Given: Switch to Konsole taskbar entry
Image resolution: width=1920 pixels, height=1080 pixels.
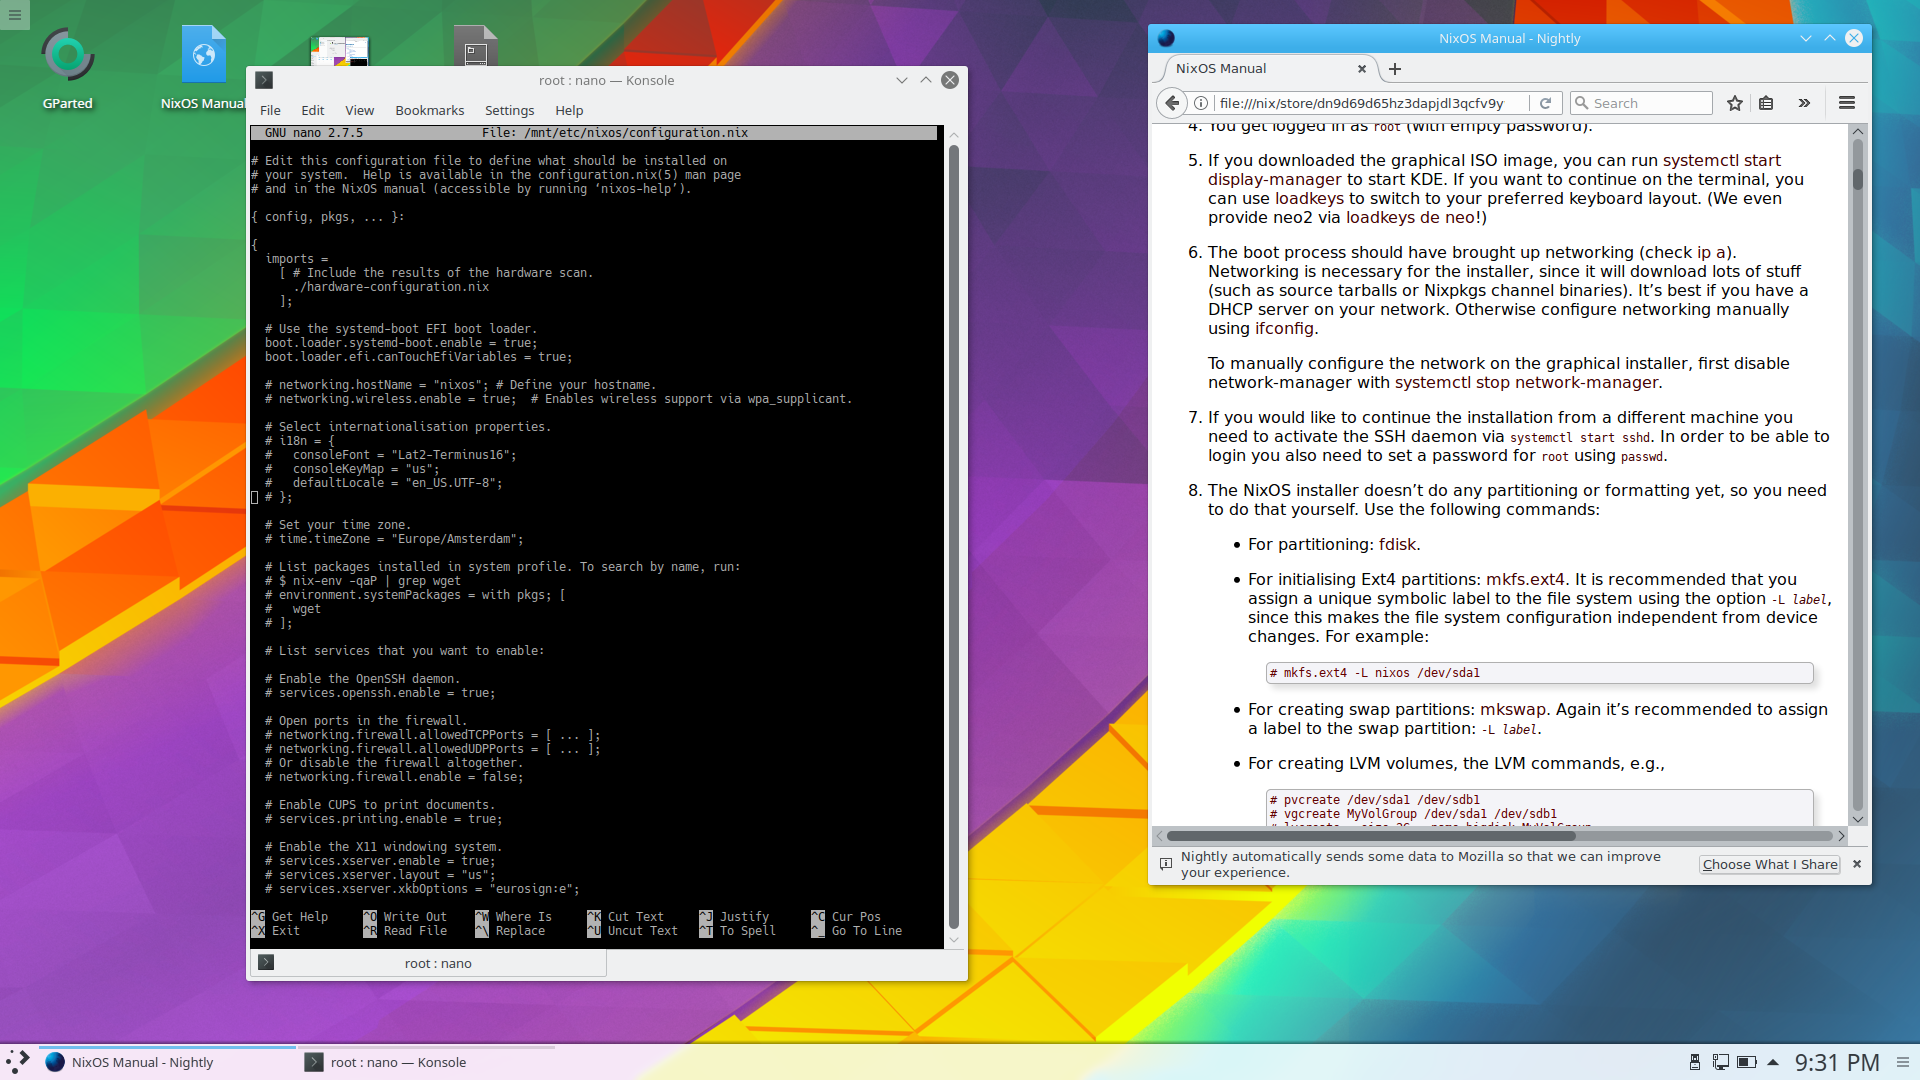Looking at the screenshot, I should point(428,1062).
